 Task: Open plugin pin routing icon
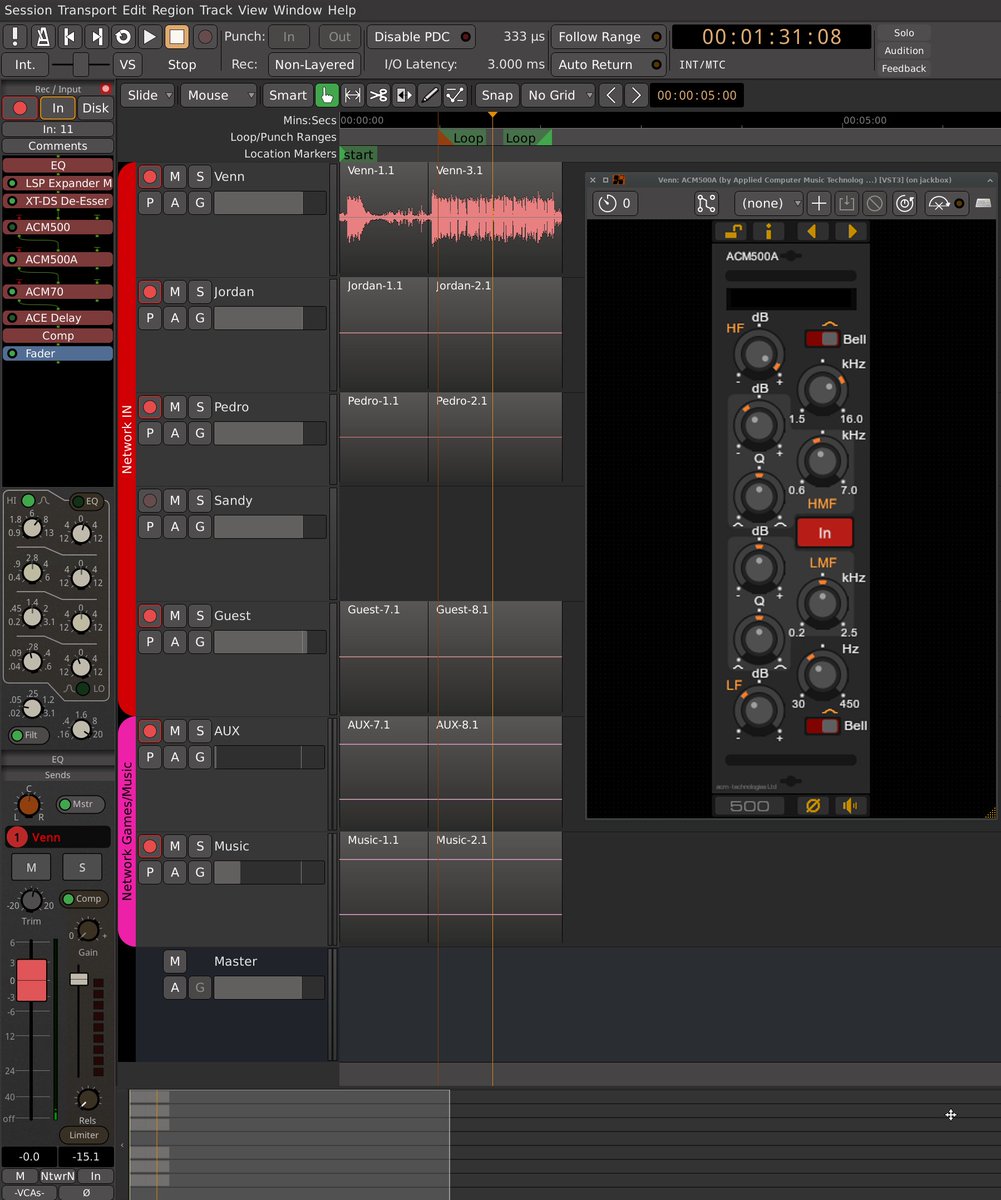pos(707,203)
